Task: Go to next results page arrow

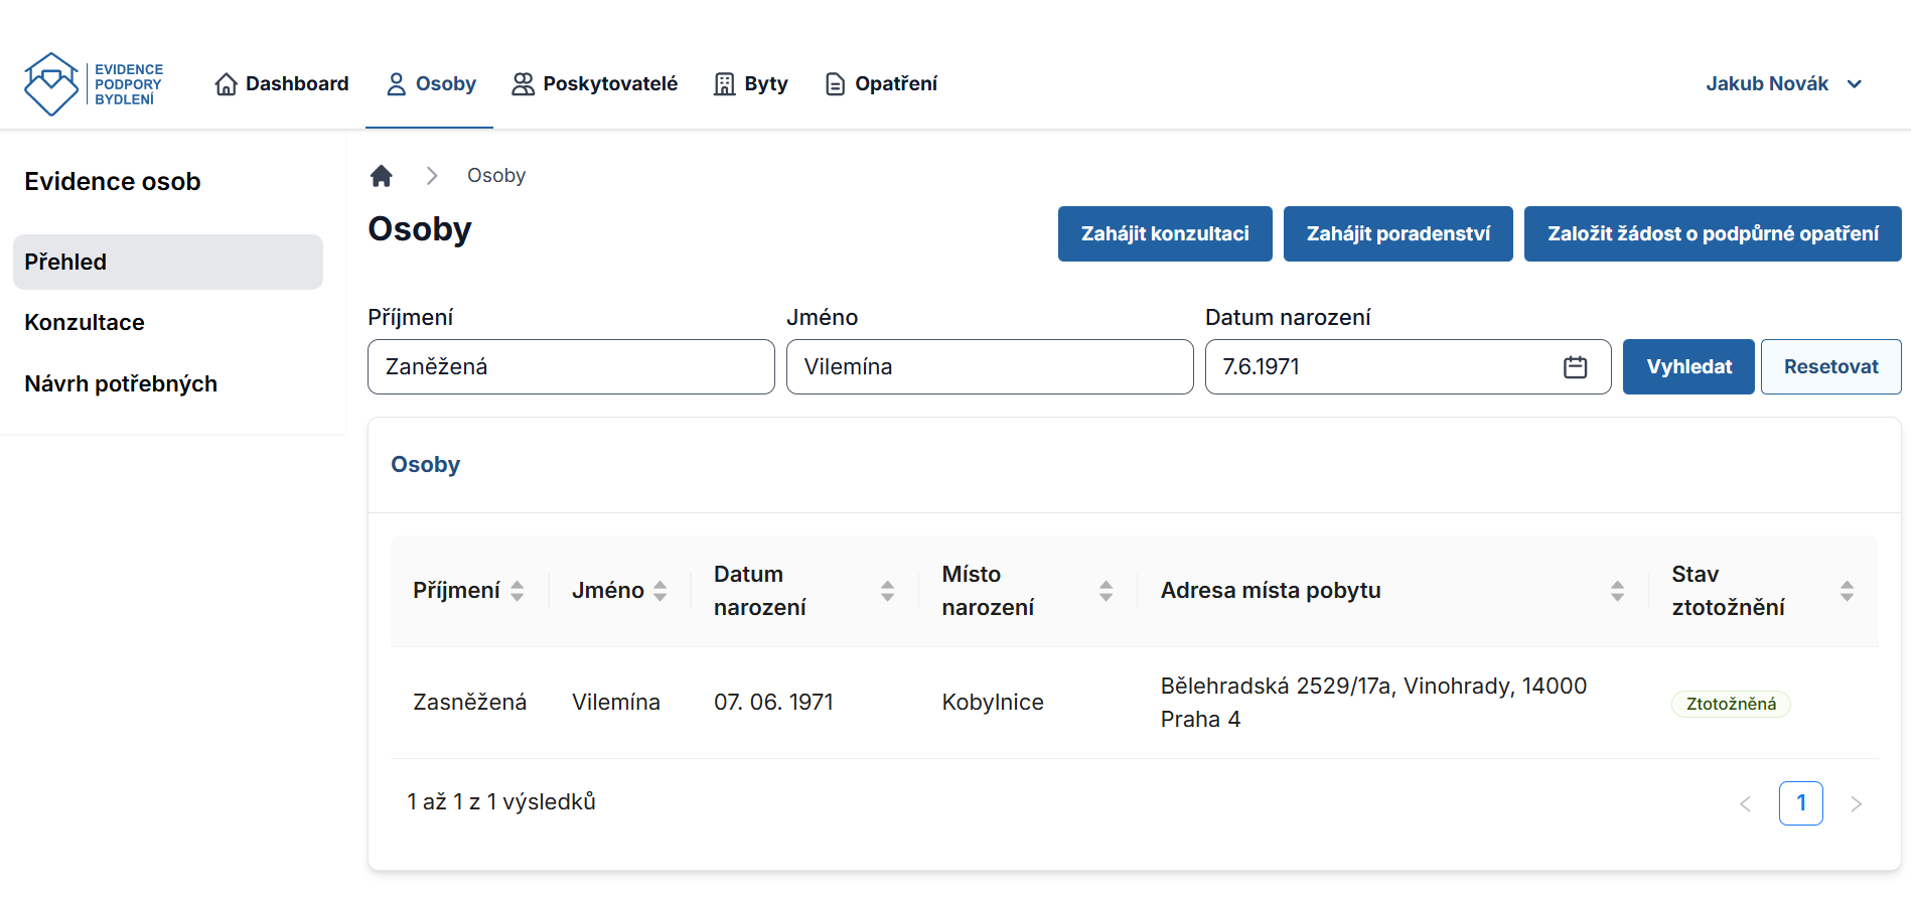Action: point(1856,804)
